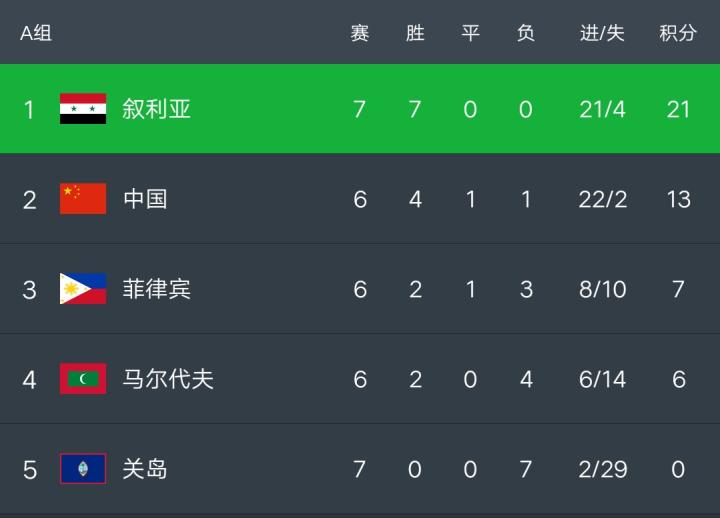
Task: Select team 马尔代夫 in the table
Action: point(168,379)
